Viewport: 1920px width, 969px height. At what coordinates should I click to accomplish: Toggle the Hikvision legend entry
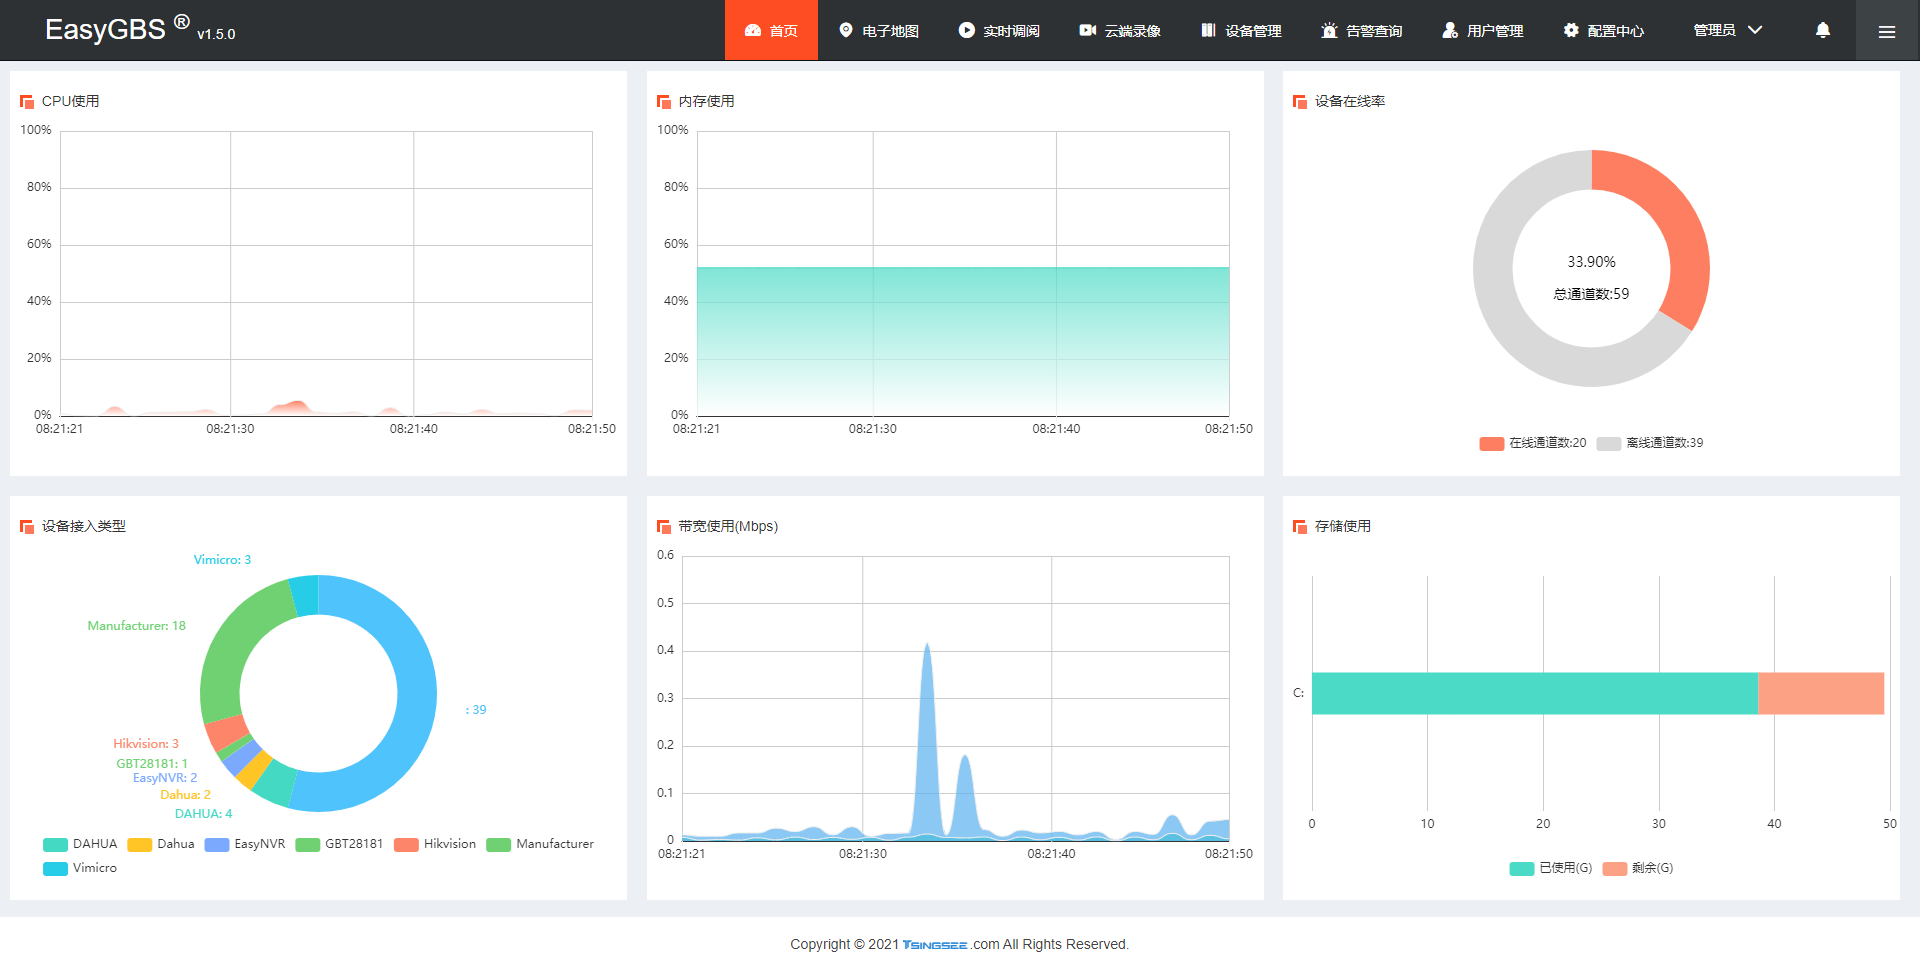[435, 844]
